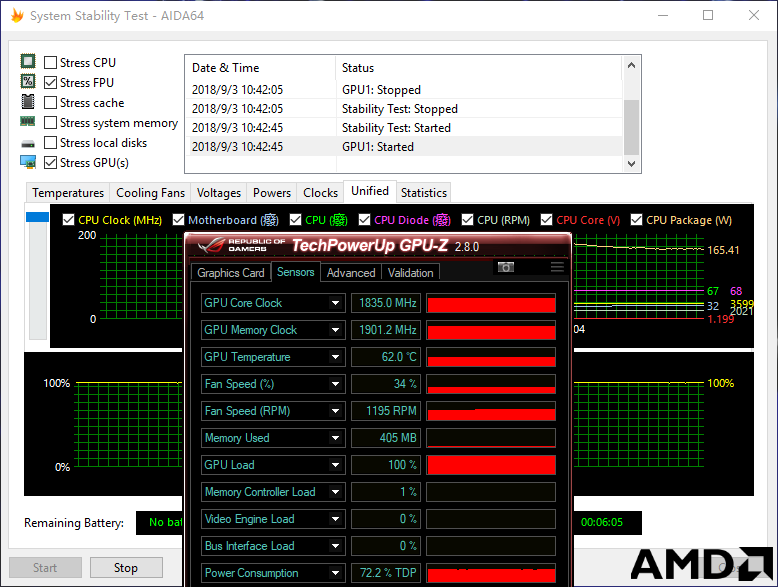Viewport: 778px width, 587px height.
Task: Click the greyed-out Start button
Action: pos(45,568)
